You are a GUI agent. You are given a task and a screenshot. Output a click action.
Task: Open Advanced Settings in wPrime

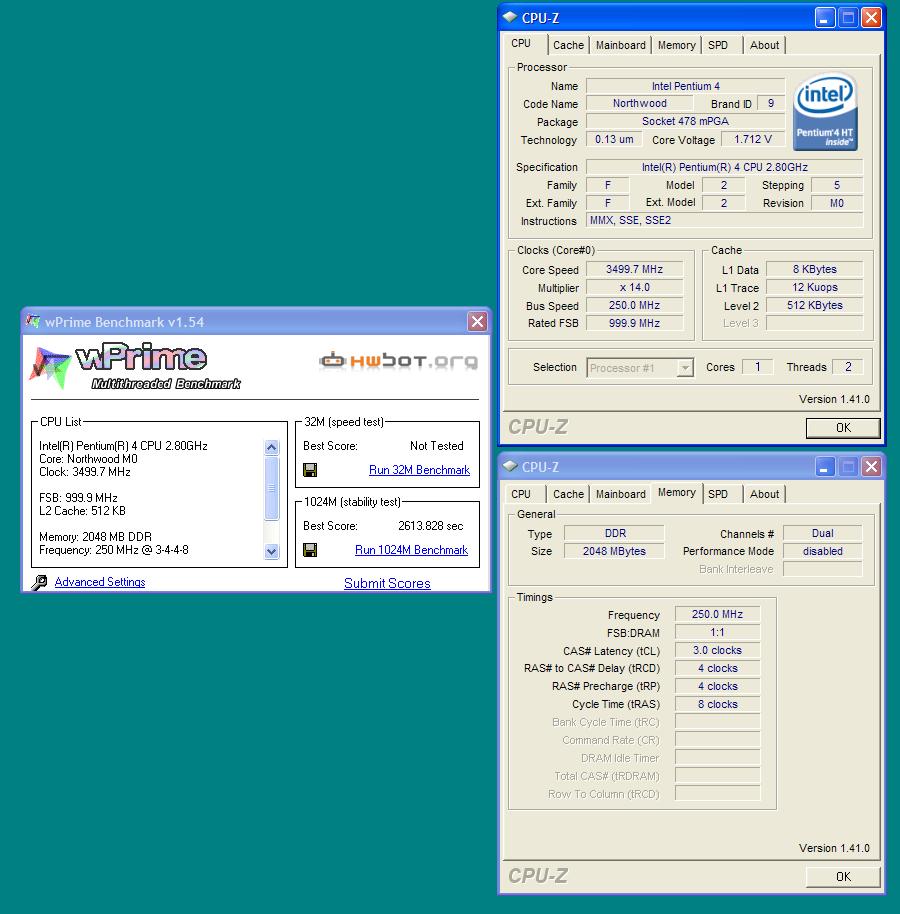(100, 582)
